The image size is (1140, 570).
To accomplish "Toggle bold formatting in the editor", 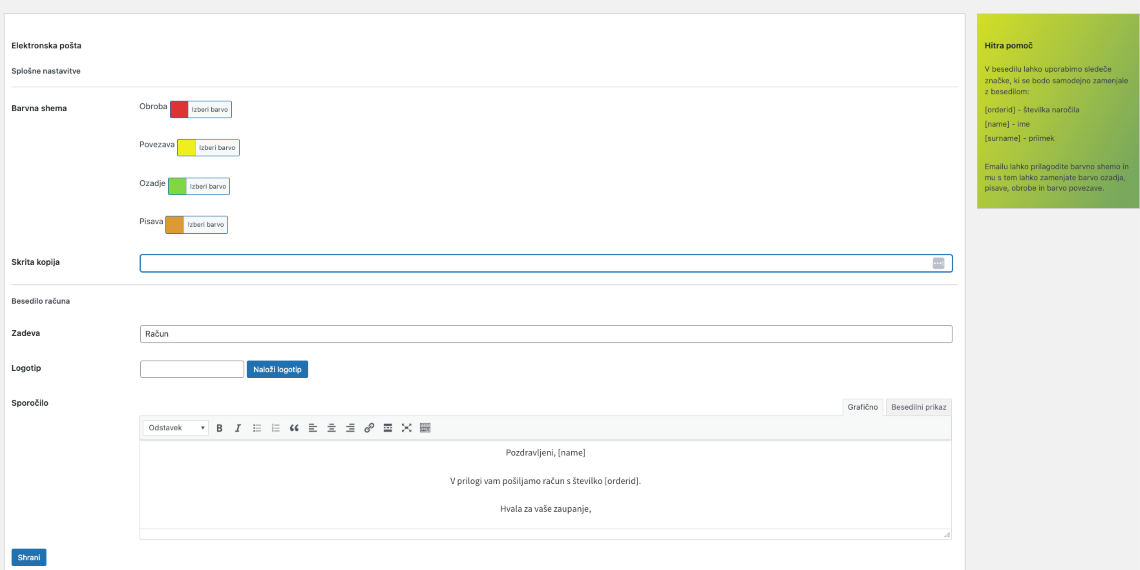I will [x=219, y=428].
